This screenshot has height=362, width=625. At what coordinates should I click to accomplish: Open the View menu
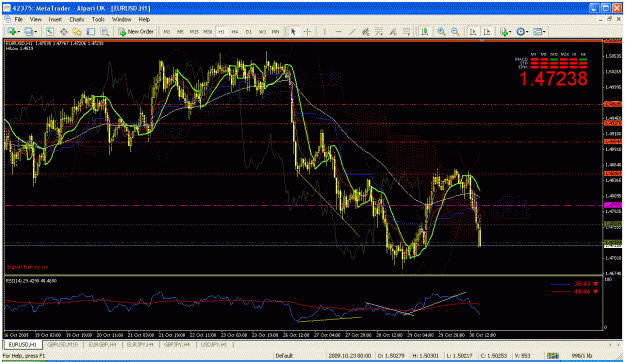coord(35,19)
